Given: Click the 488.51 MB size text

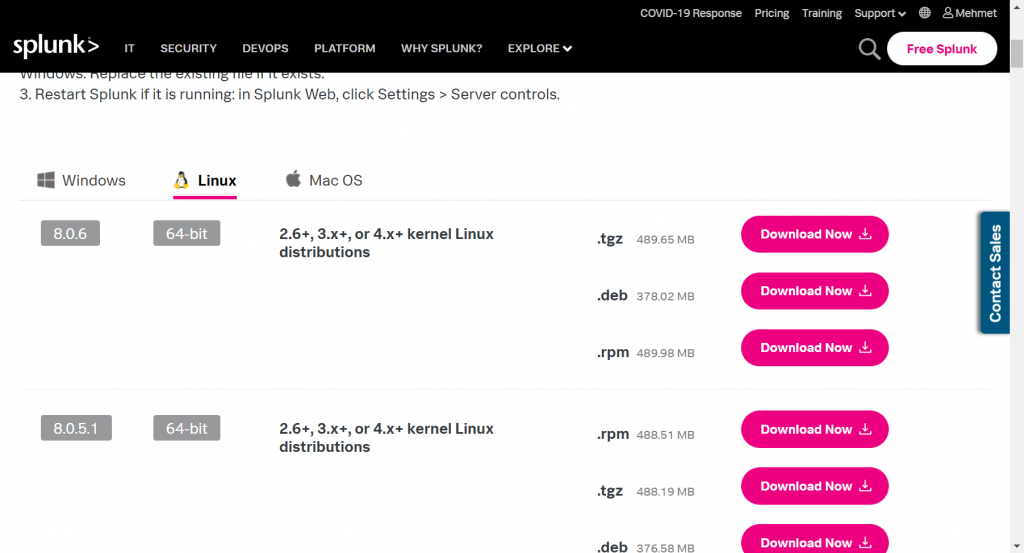Looking at the screenshot, I should (665, 435).
